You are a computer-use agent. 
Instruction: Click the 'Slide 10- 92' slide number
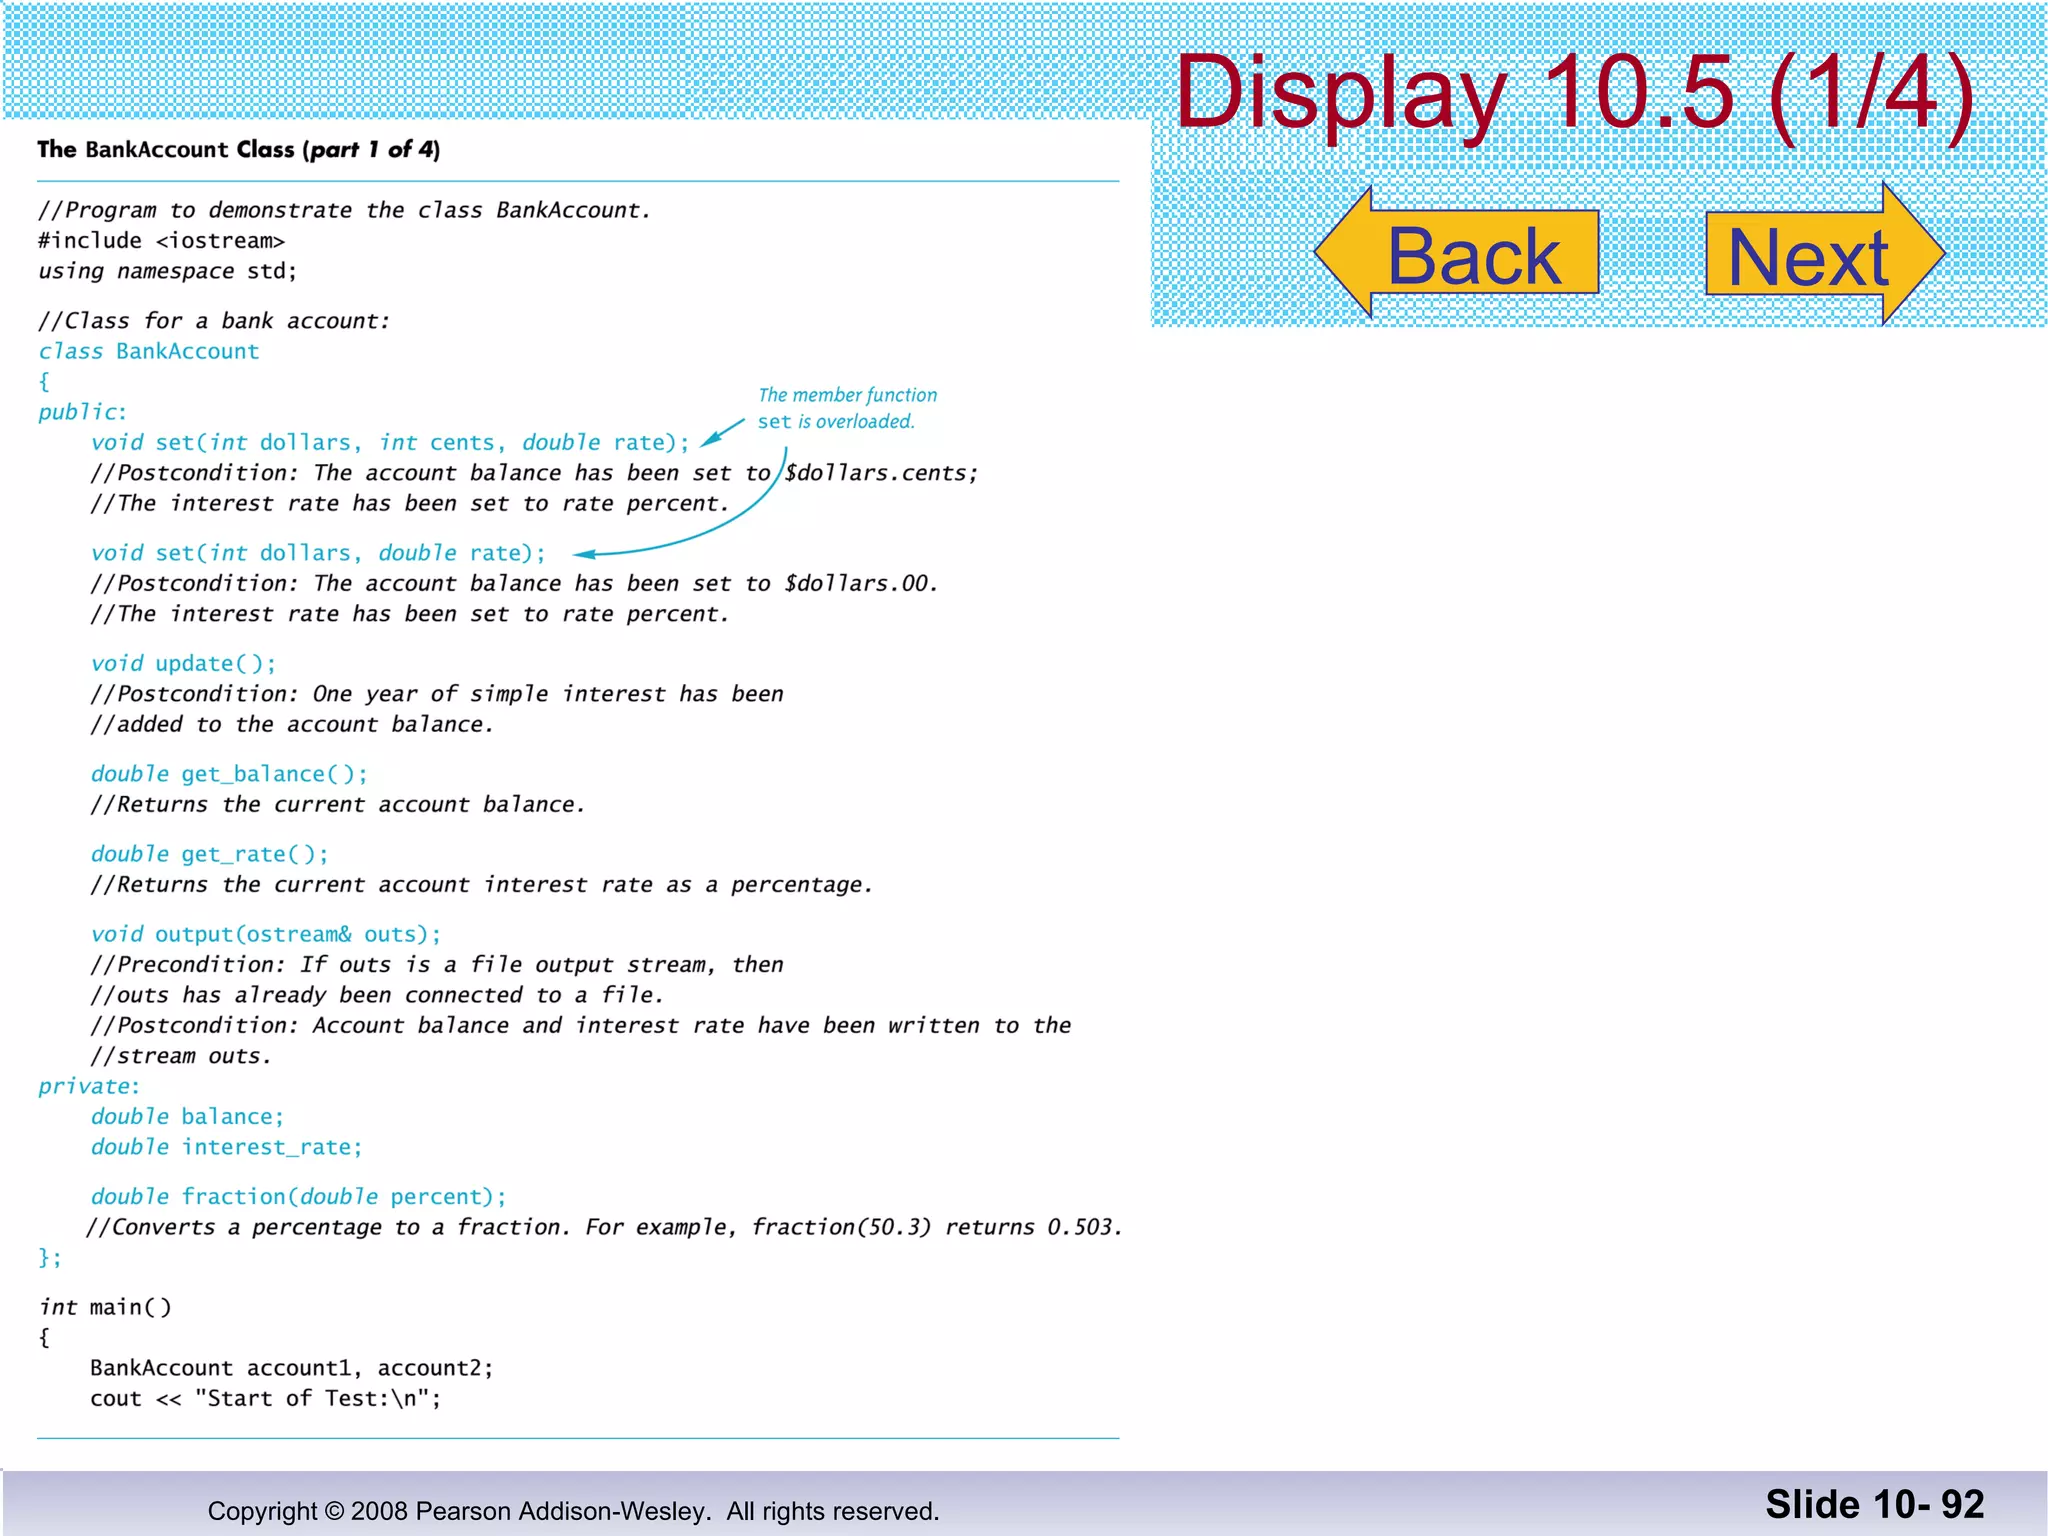click(x=1874, y=1505)
